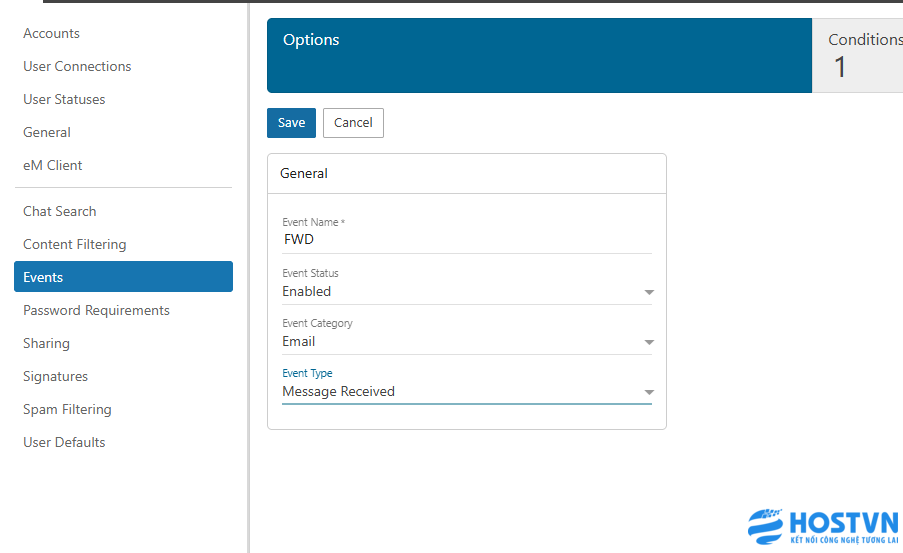Navigate to Chat Search

[60, 211]
